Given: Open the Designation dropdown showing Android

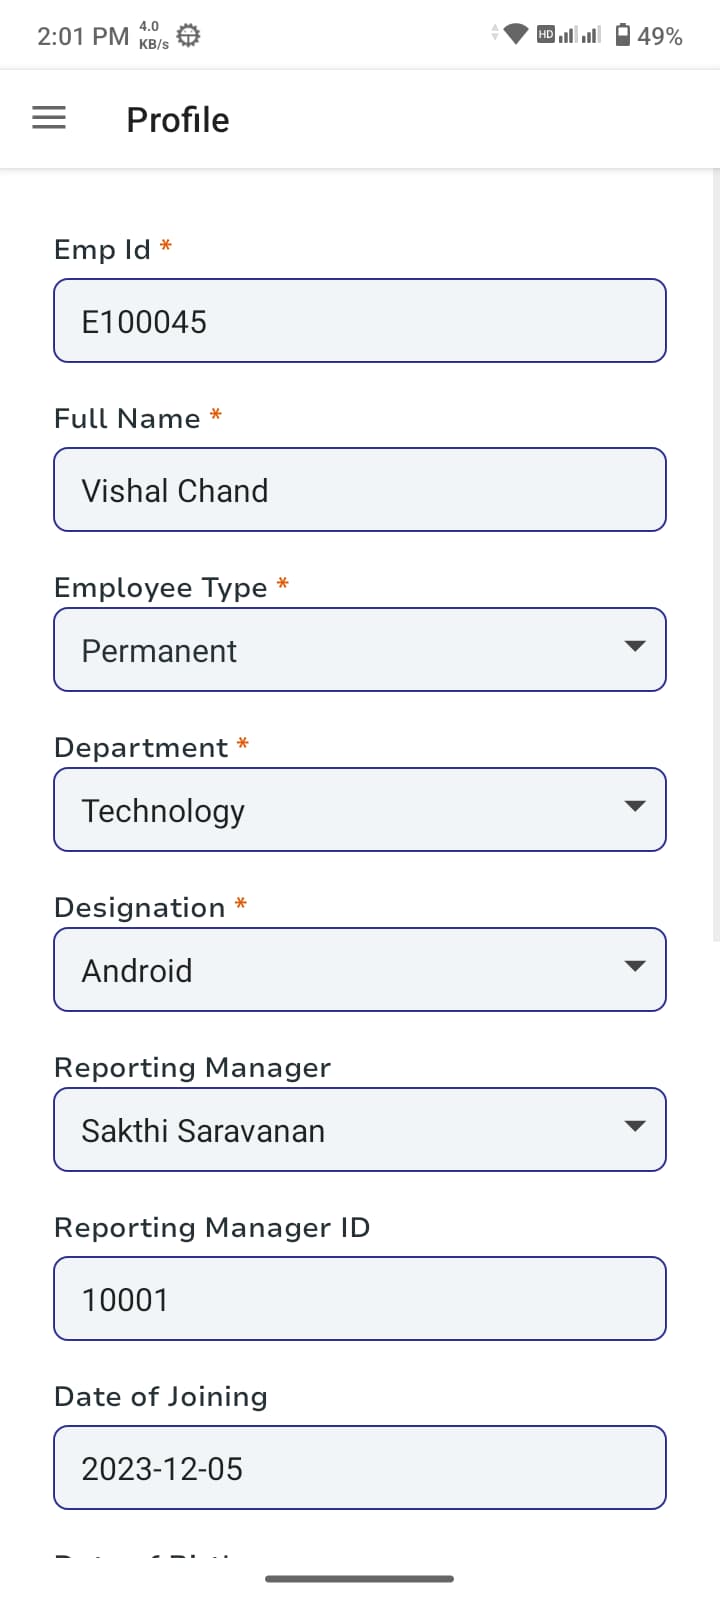Looking at the screenshot, I should pyautogui.click(x=360, y=970).
